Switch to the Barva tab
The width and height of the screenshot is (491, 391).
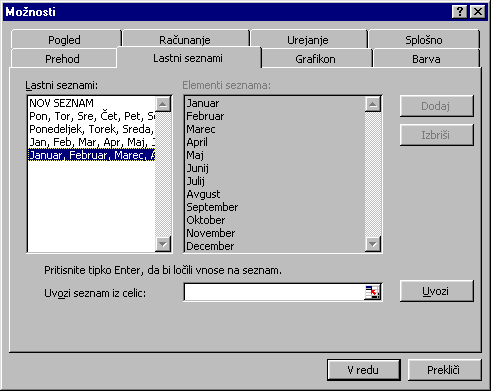426,59
